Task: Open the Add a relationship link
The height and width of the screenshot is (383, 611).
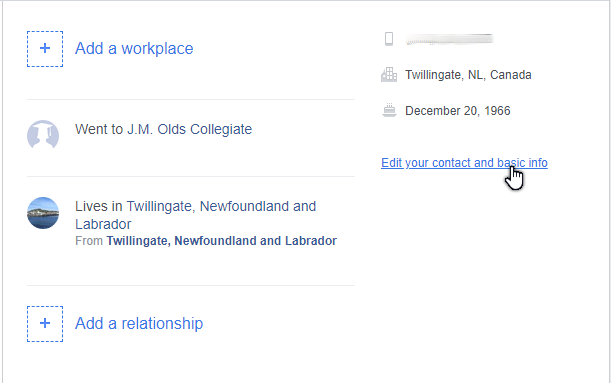Action: pyautogui.click(x=139, y=323)
